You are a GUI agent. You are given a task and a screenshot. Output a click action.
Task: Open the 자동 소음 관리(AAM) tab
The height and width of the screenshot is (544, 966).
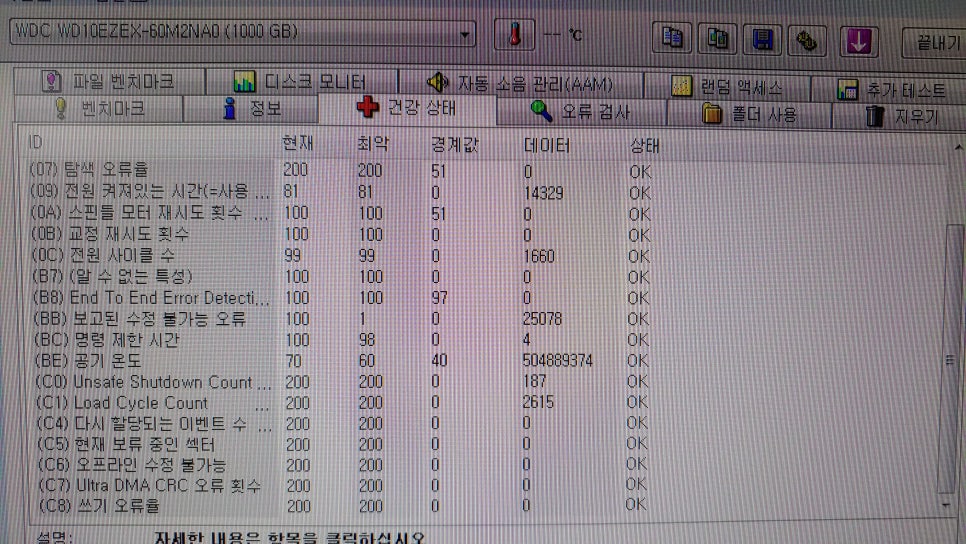point(521,83)
